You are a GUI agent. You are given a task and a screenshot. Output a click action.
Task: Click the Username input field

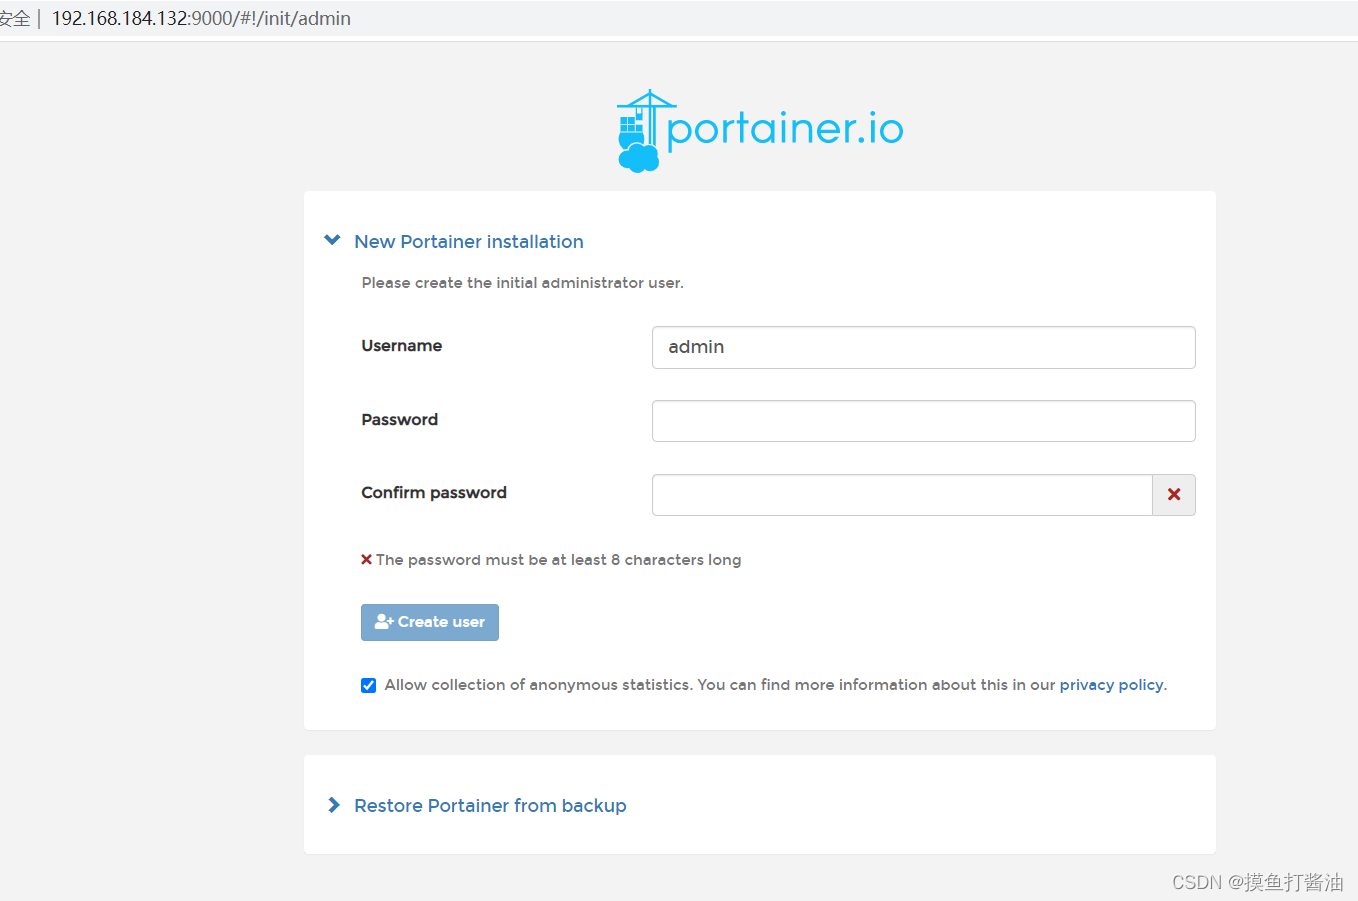point(923,347)
